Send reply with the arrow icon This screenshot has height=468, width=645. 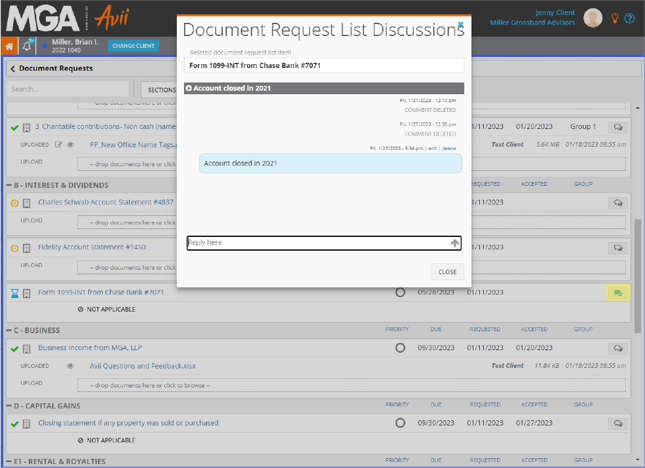click(454, 243)
